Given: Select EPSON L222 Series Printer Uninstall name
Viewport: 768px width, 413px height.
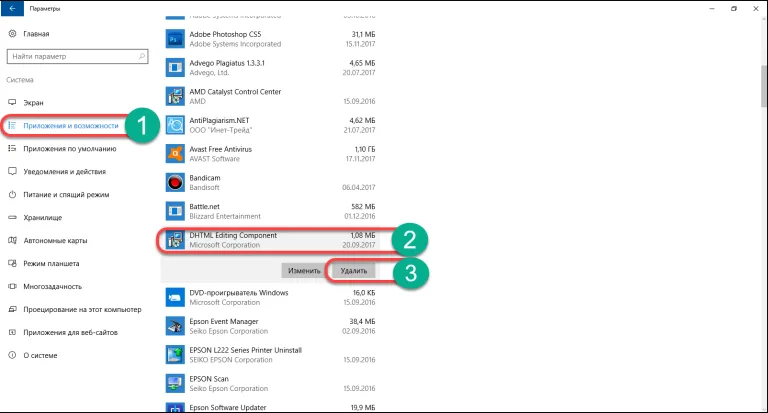Looking at the screenshot, I should [x=245, y=350].
